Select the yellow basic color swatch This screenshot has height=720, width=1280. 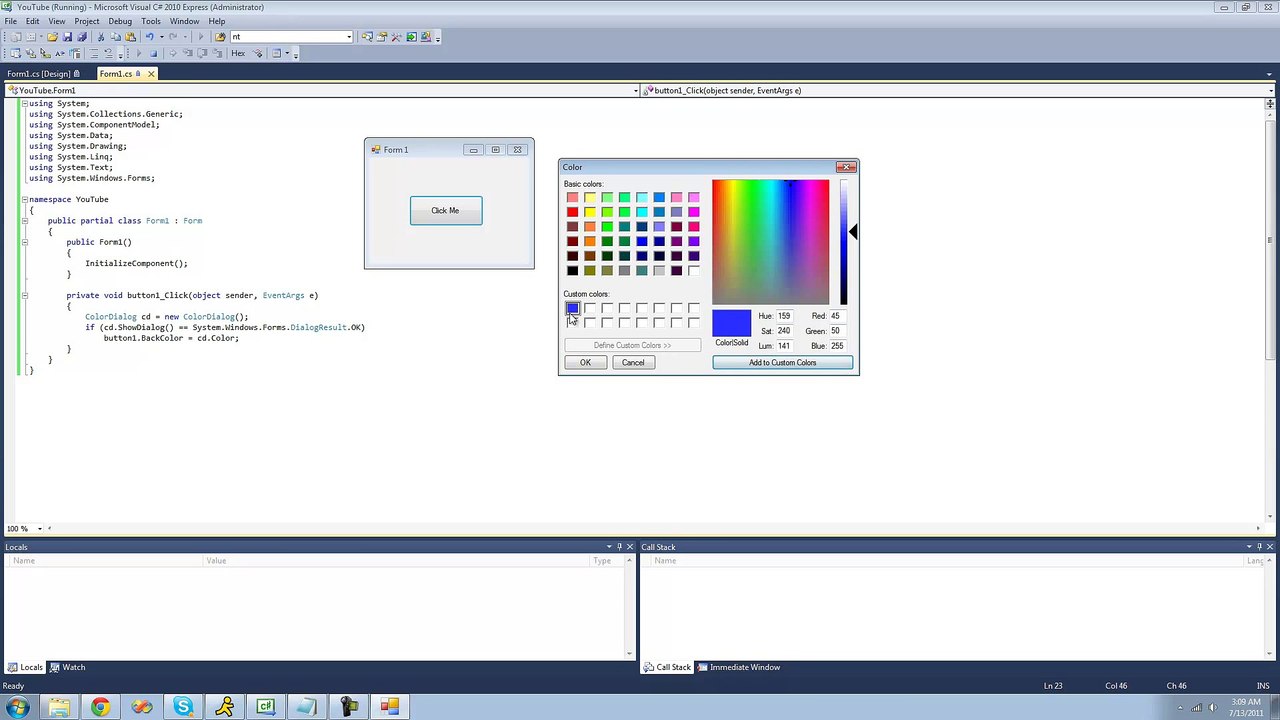click(x=590, y=212)
